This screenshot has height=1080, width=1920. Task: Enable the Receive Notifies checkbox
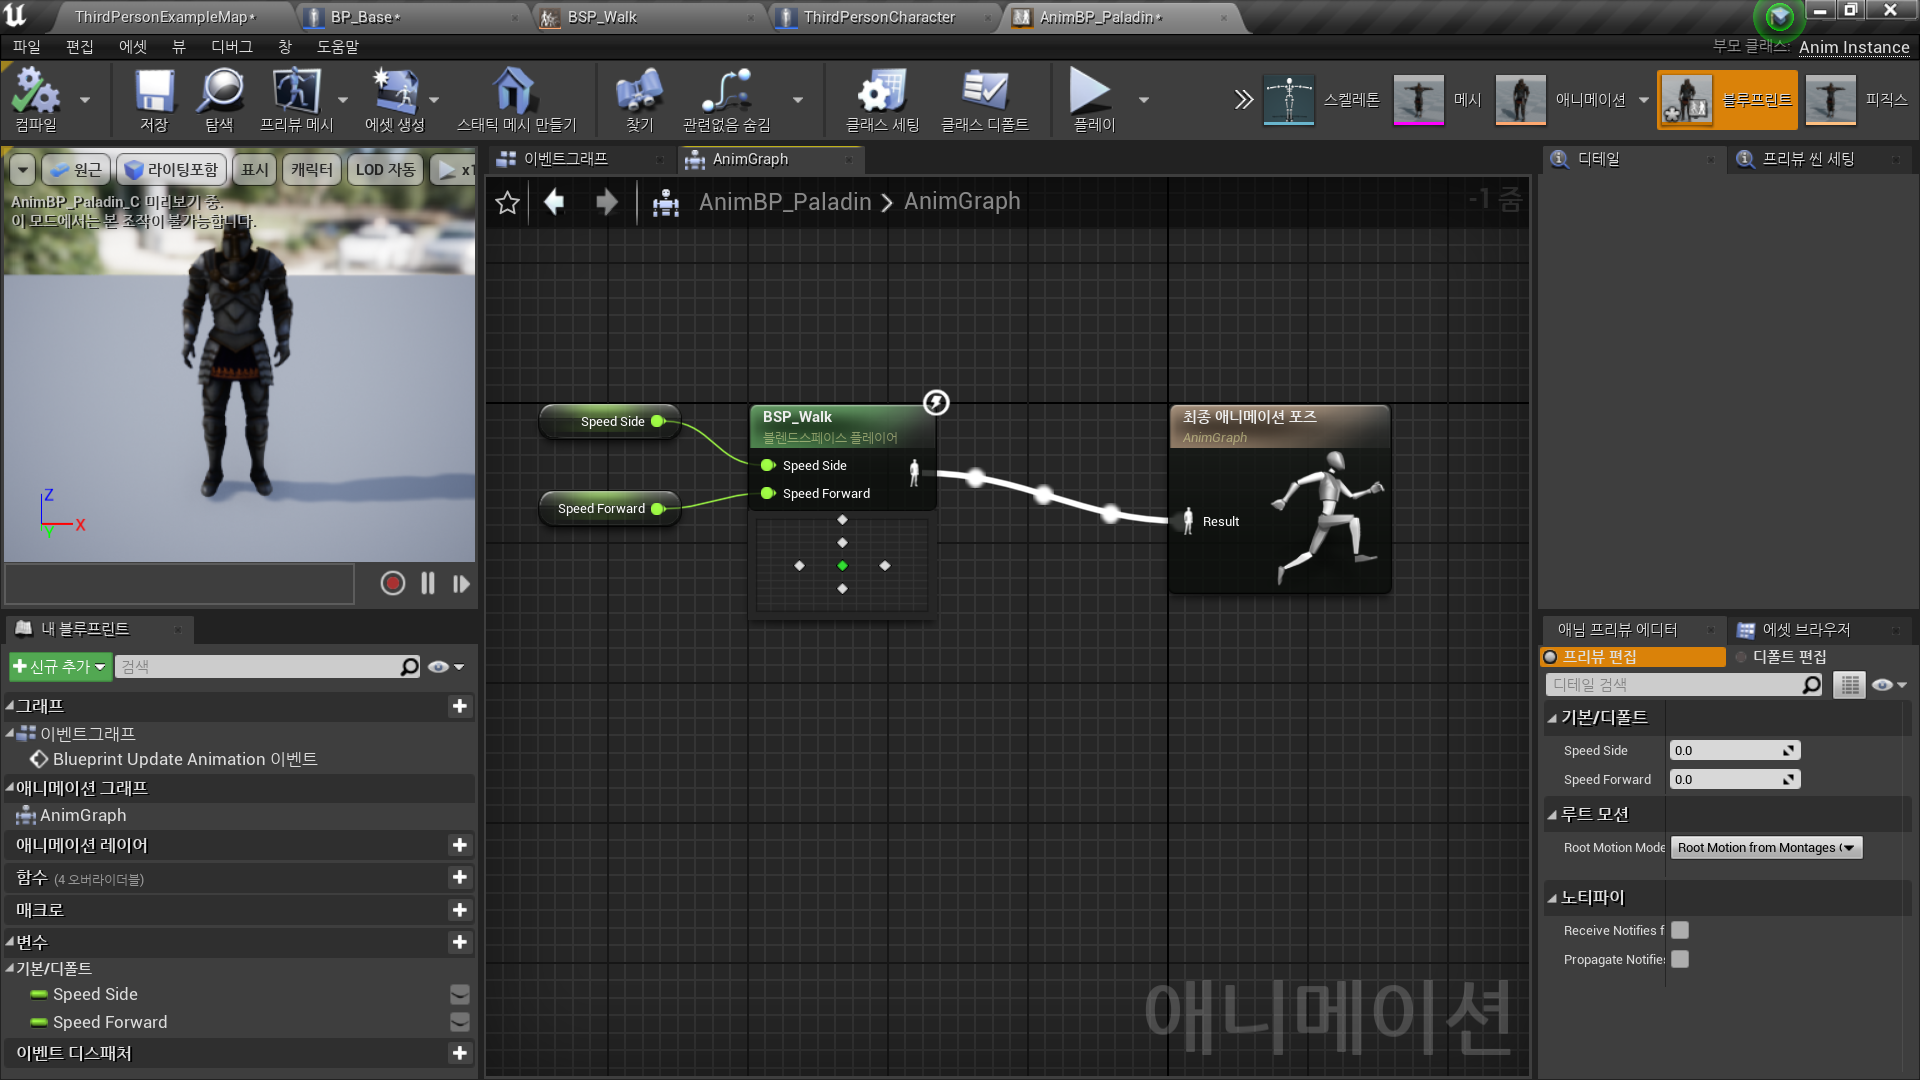tap(1680, 930)
